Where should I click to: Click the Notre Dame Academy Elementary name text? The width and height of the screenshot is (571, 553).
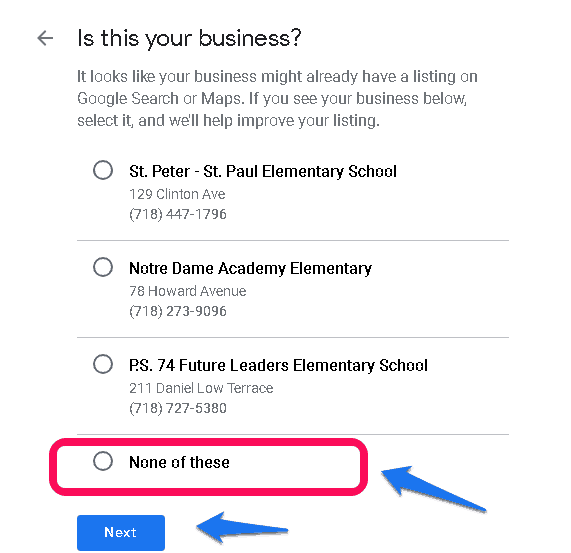tap(251, 269)
